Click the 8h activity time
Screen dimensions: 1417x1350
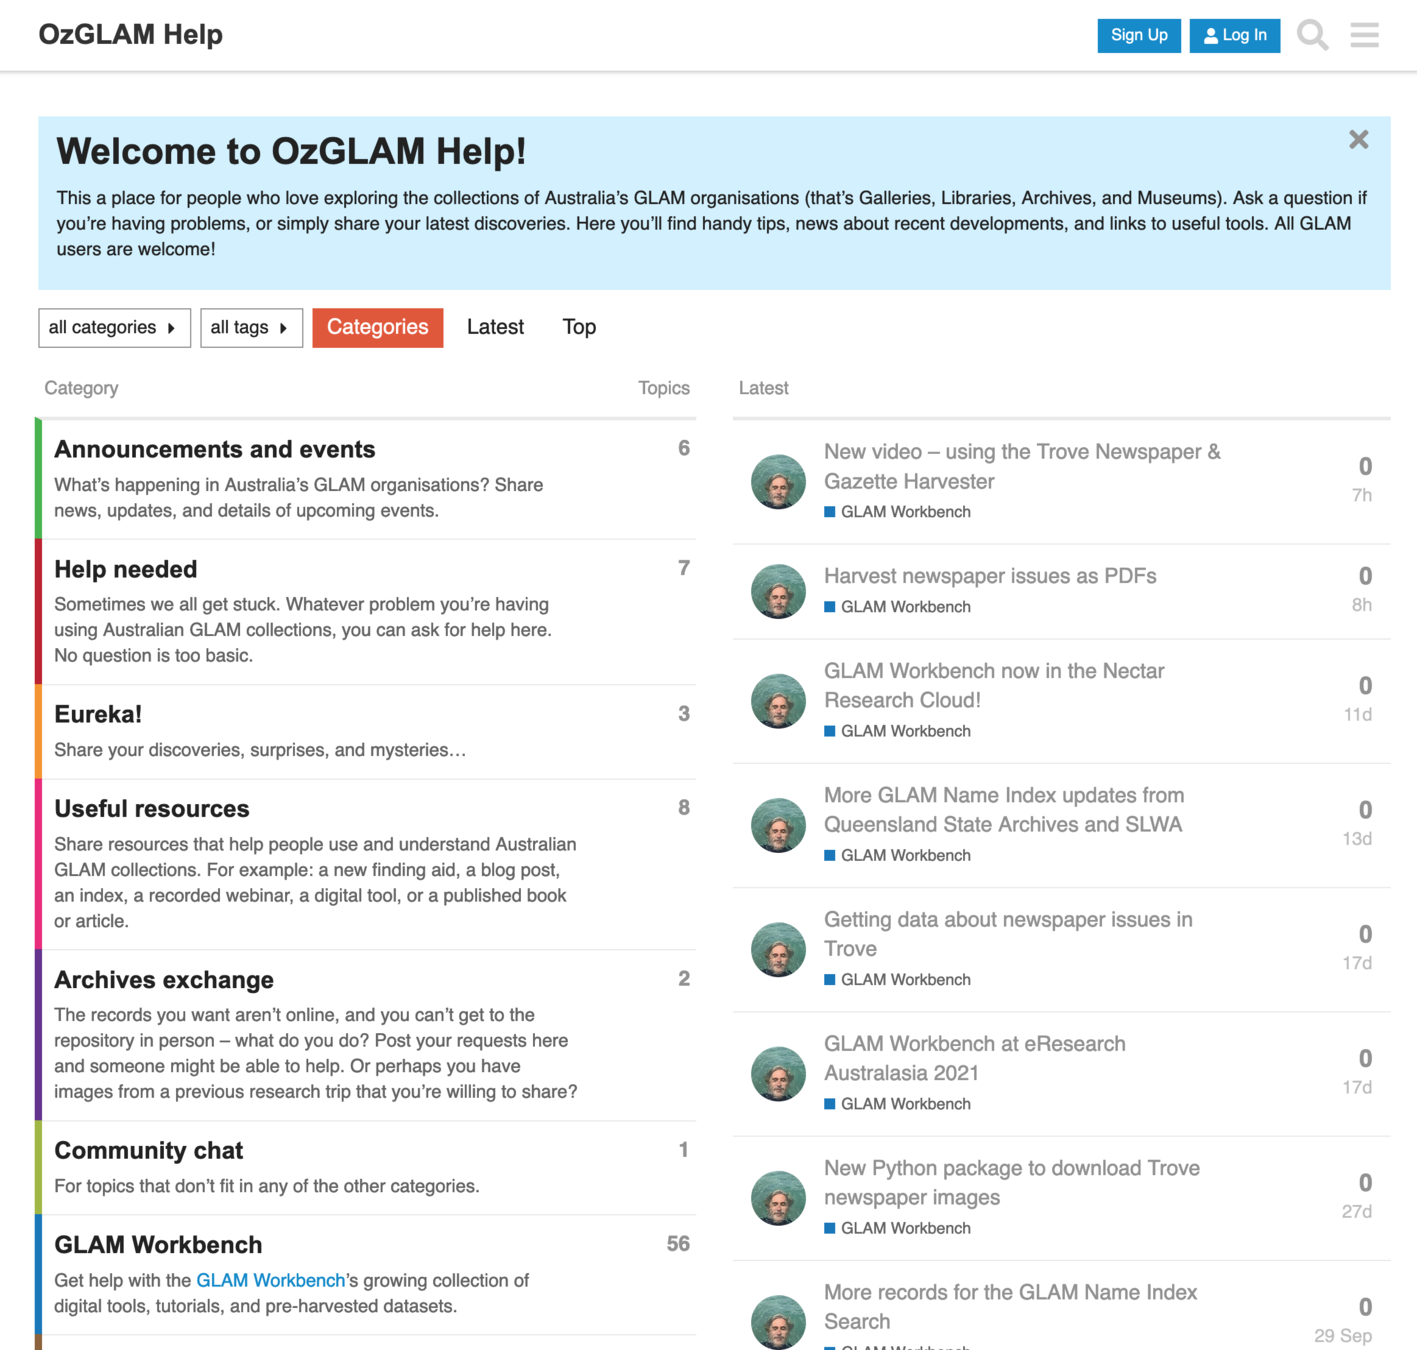(1361, 605)
